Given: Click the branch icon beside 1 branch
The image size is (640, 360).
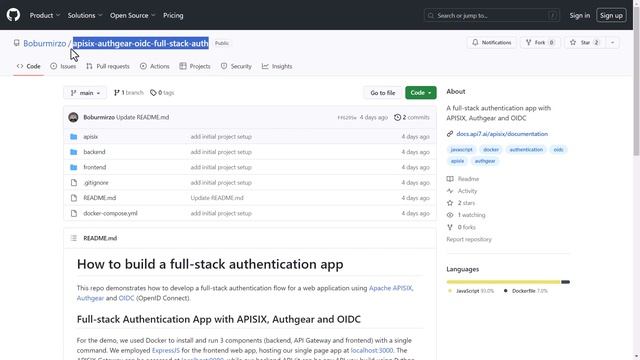Looking at the screenshot, I should (x=116, y=93).
